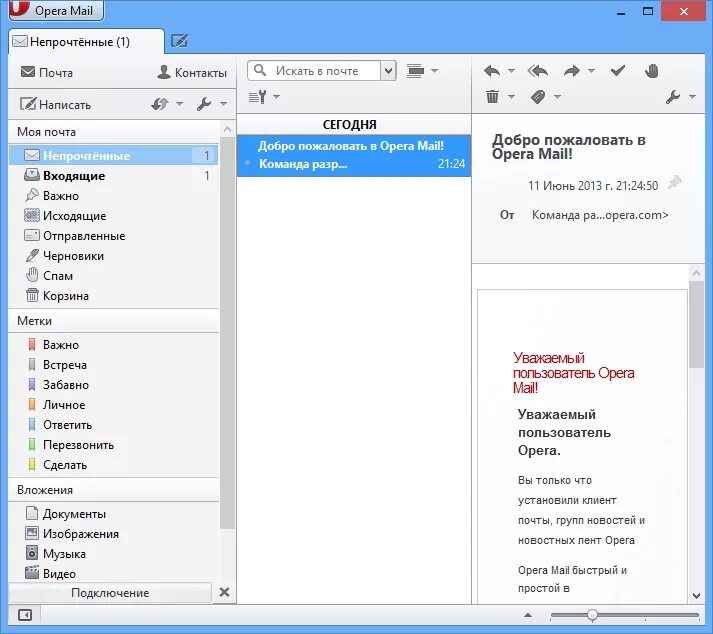This screenshot has width=713, height=634.
Task: Expand the Forward dropdown arrow
Action: [591, 71]
